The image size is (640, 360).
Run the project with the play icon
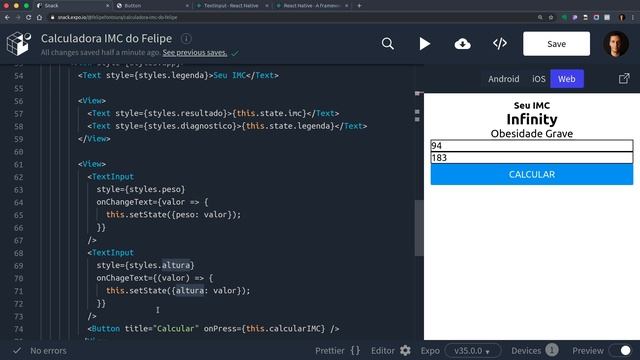point(424,44)
